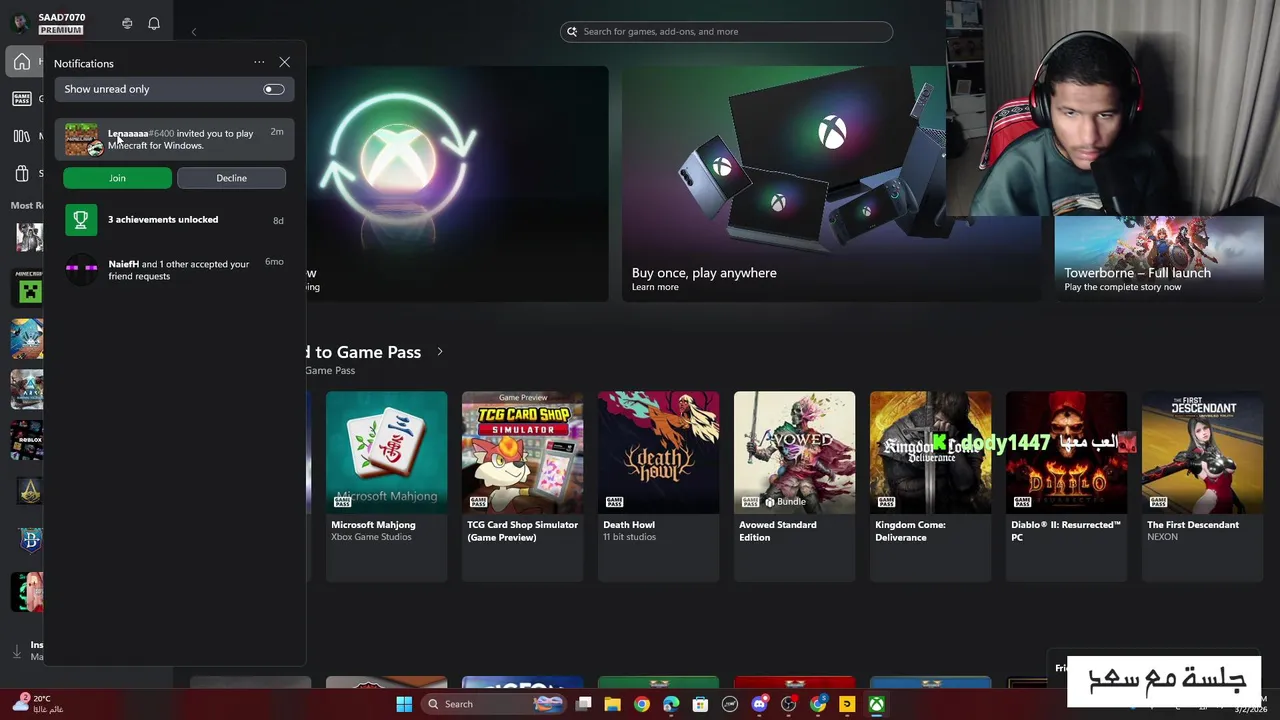Open the weather widget showing 20°C
Image resolution: width=1280 pixels, height=720 pixels.
(38, 704)
